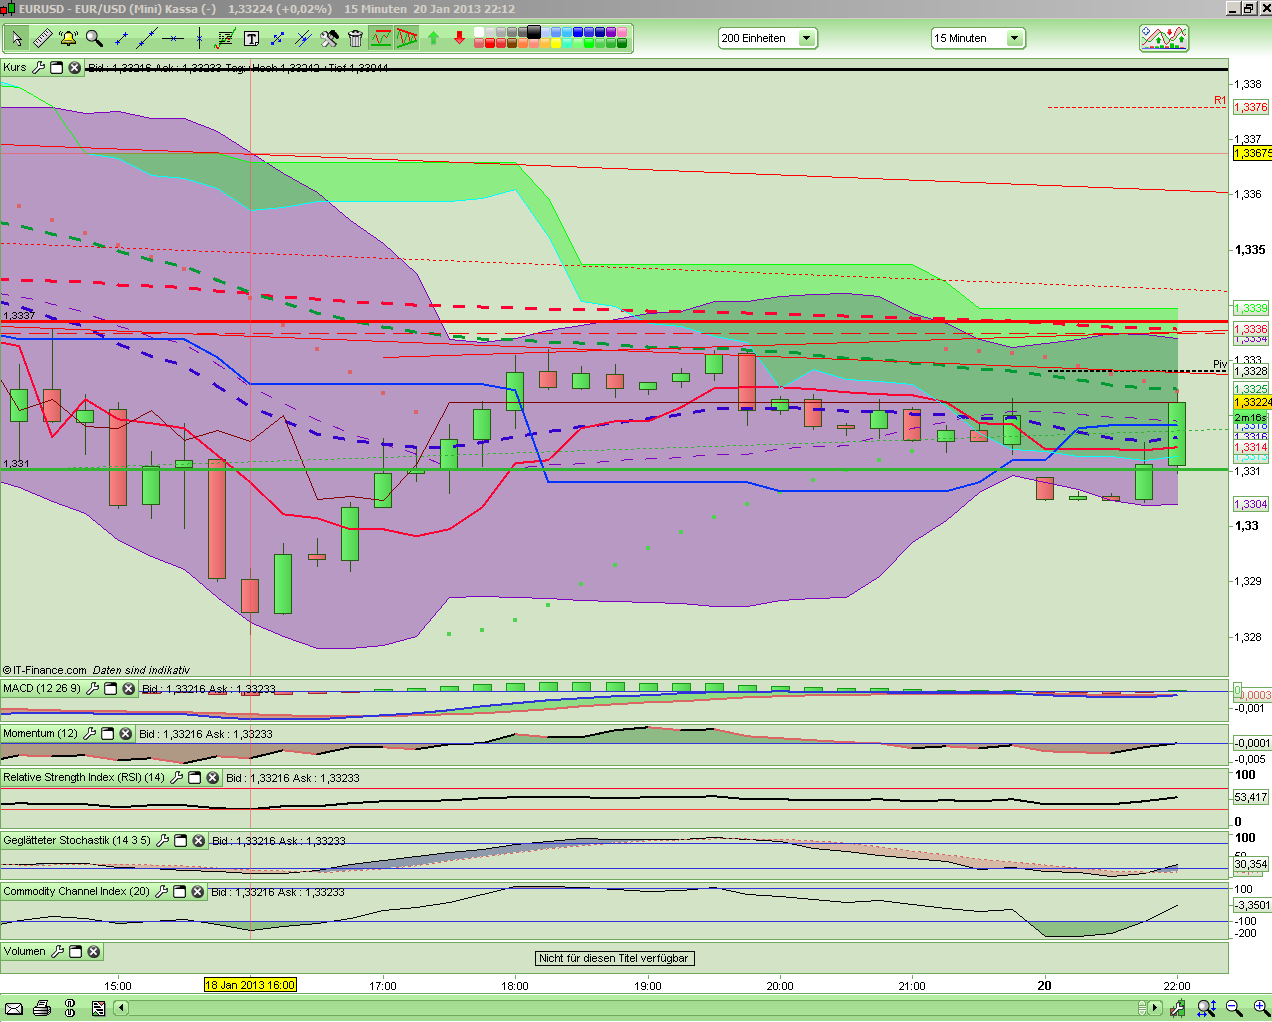Maximize the Kurs price panel

pyautogui.click(x=57, y=68)
